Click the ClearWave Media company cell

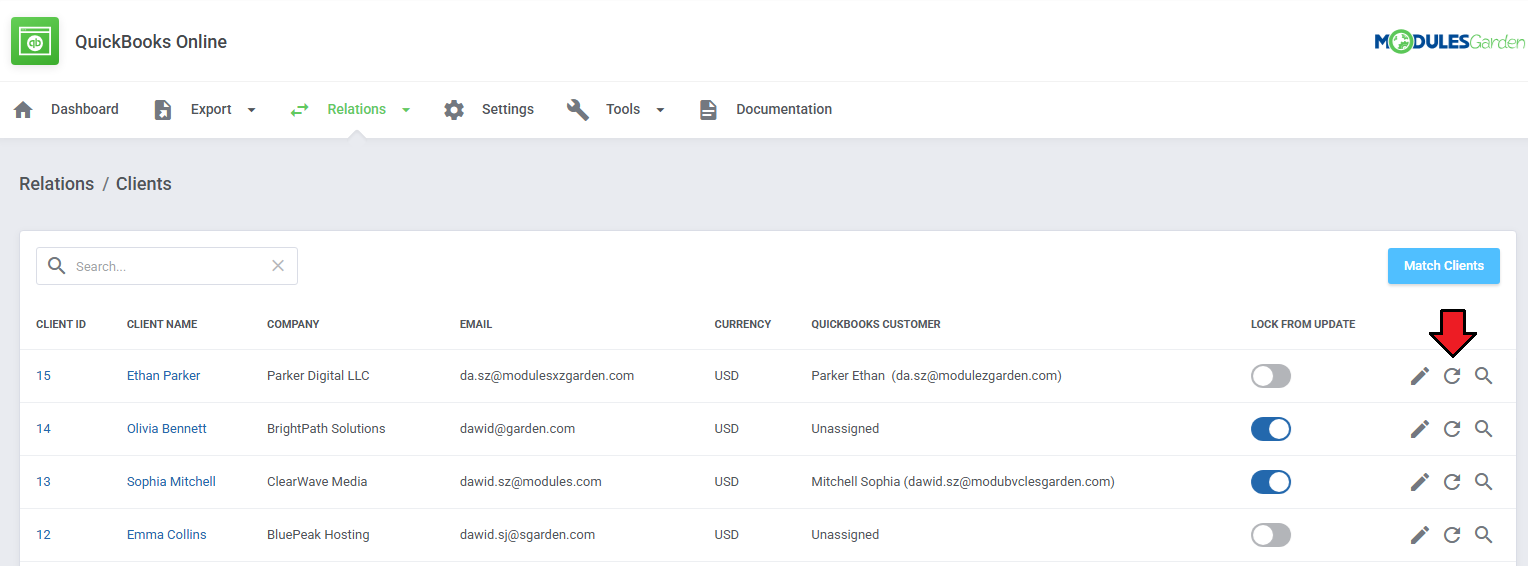coord(317,482)
